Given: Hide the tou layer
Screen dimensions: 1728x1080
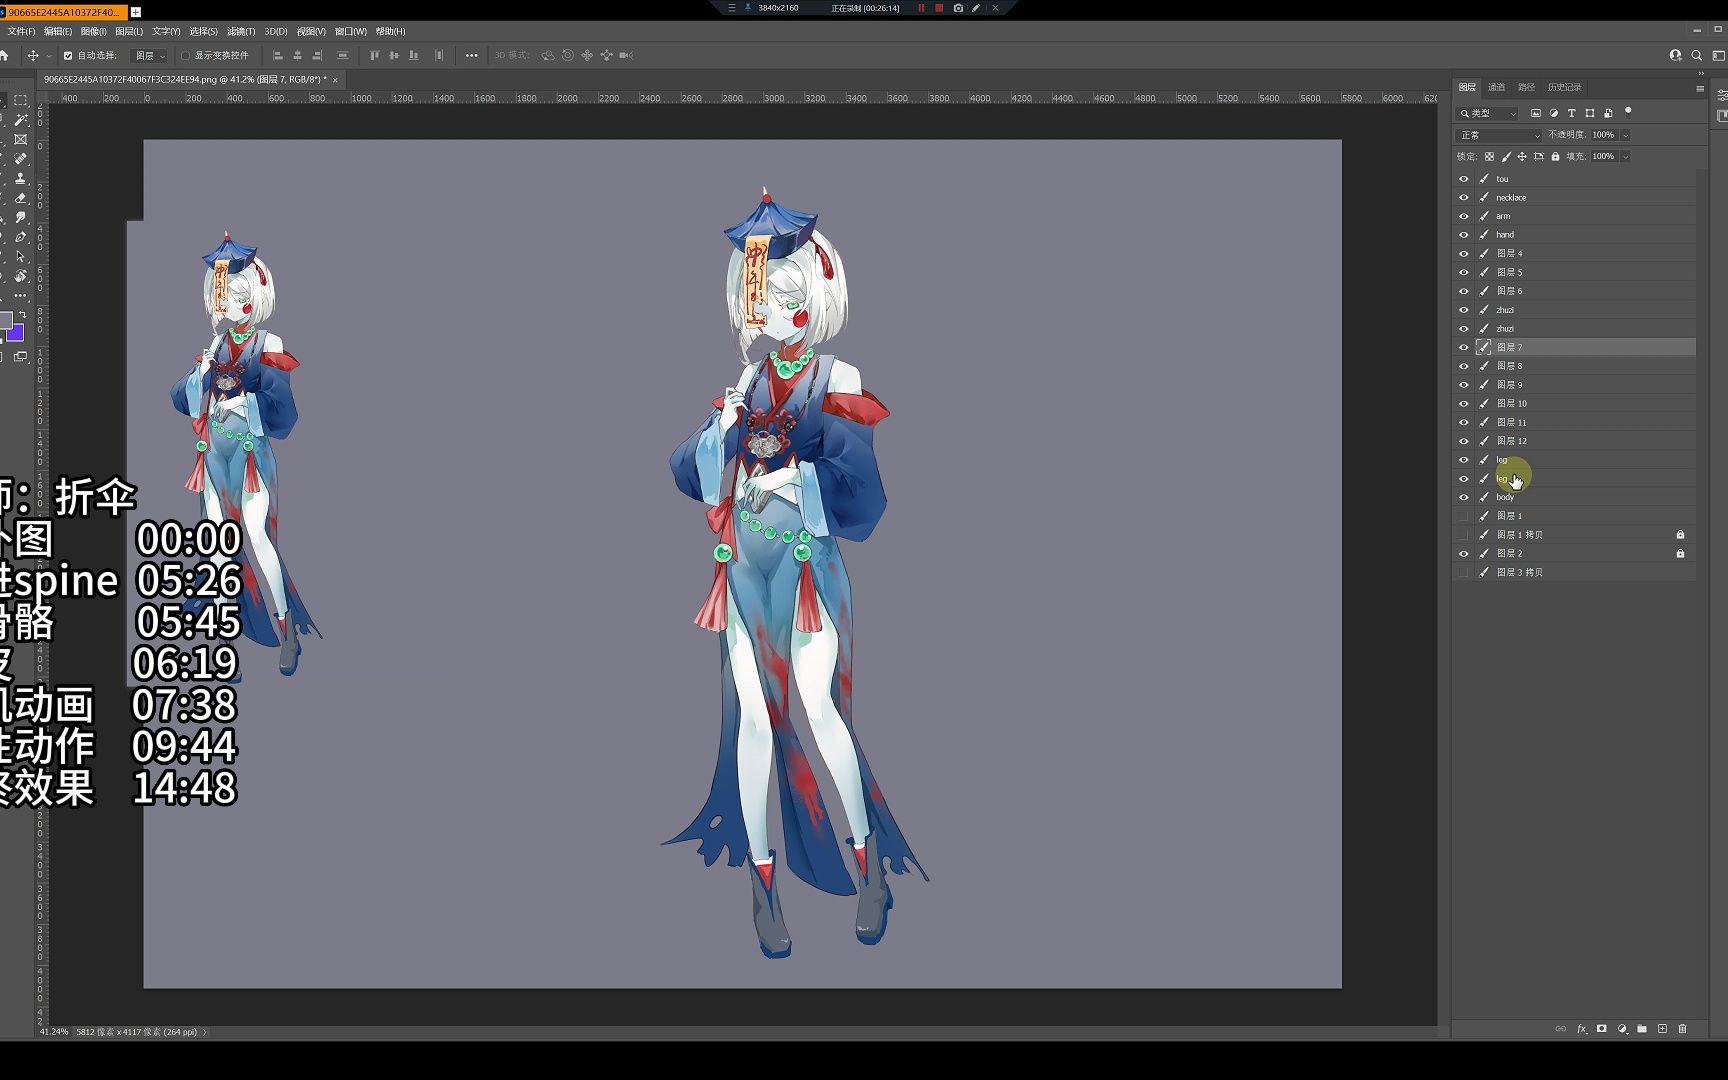Looking at the screenshot, I should (1464, 179).
